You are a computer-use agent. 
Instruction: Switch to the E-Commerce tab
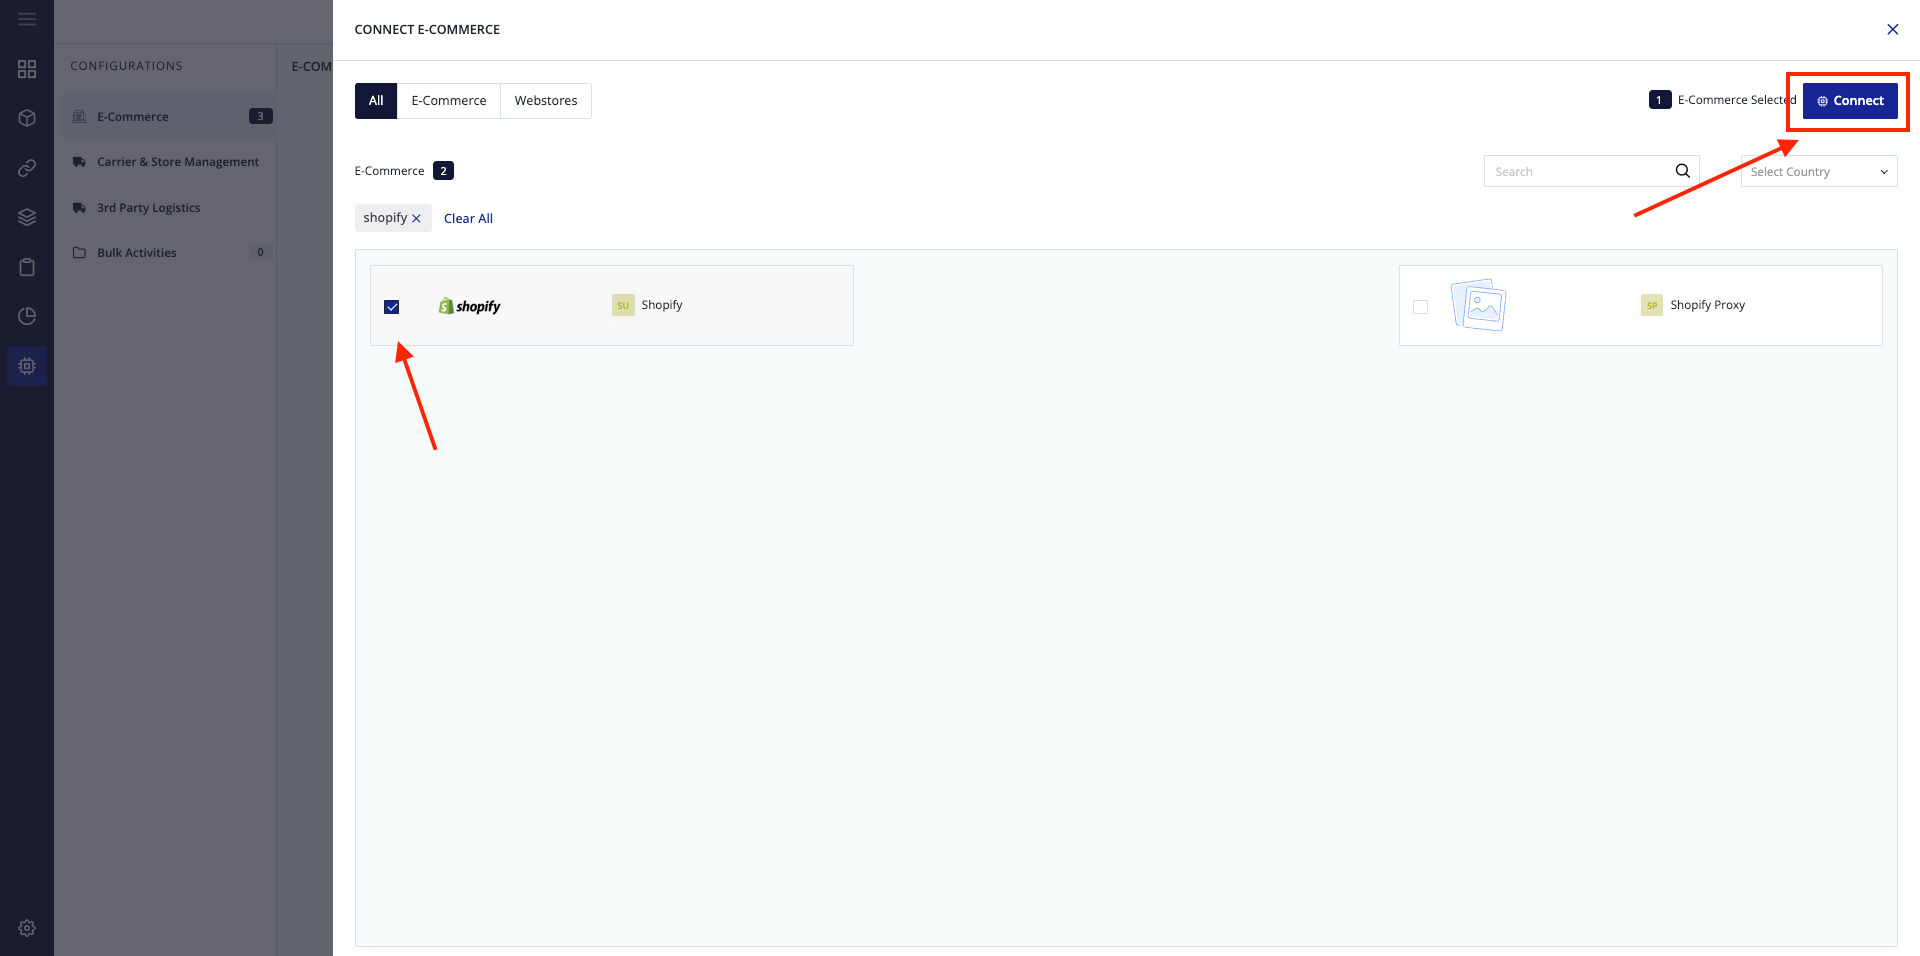pos(449,101)
